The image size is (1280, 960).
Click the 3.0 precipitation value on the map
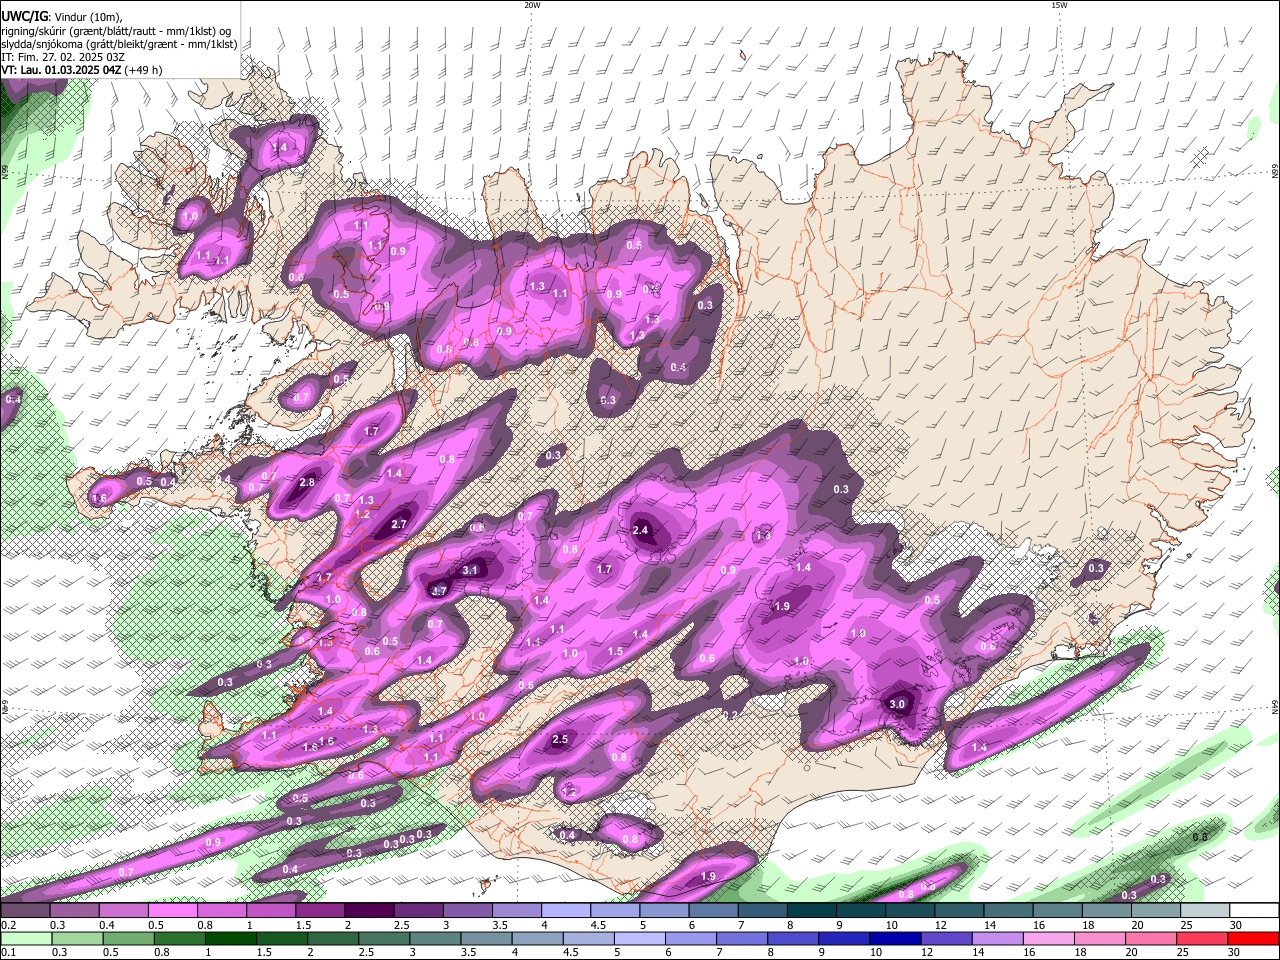[897, 704]
